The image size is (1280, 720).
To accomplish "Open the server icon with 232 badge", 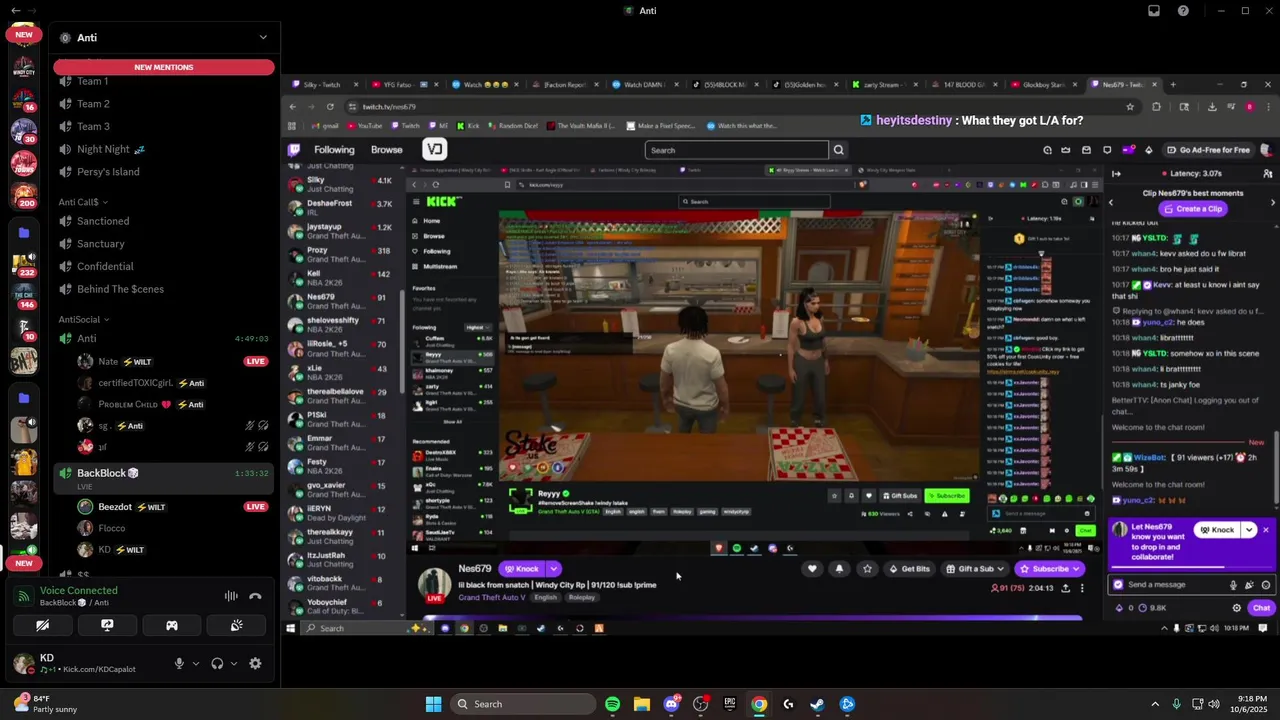I will pyautogui.click(x=23, y=265).
